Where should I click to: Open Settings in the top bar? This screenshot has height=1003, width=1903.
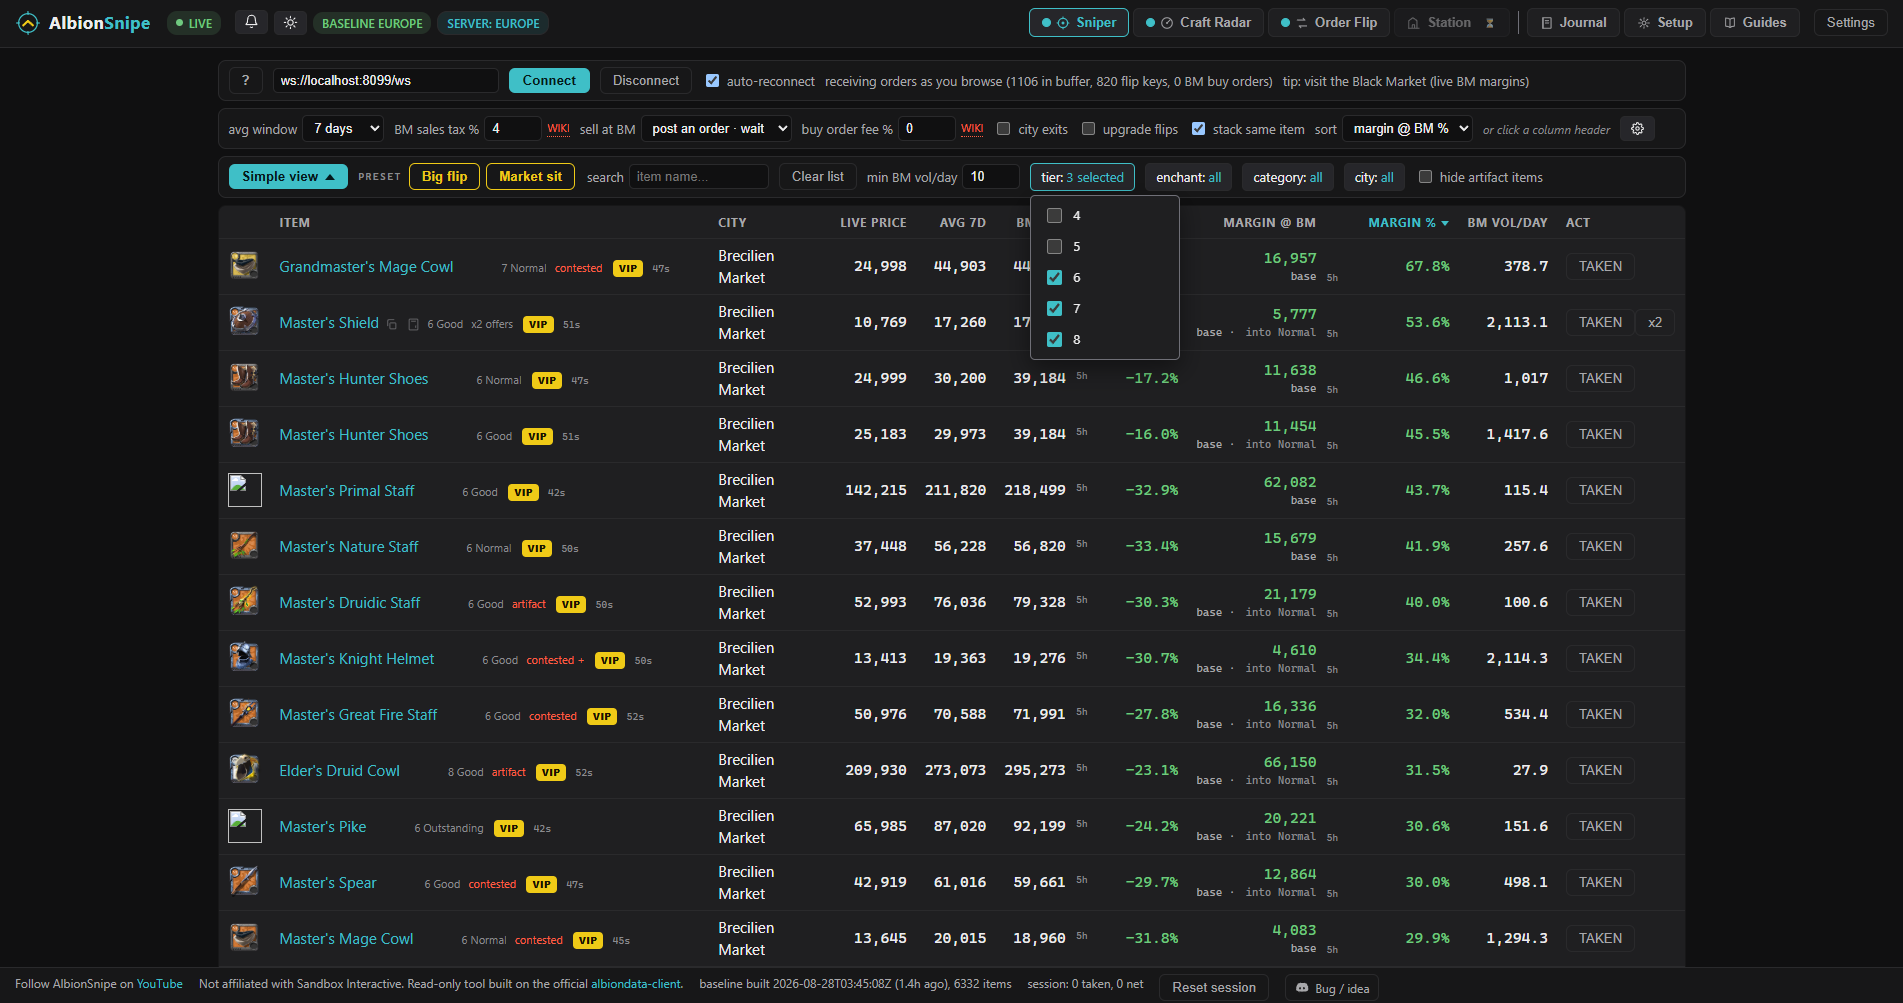pyautogui.click(x=1850, y=22)
